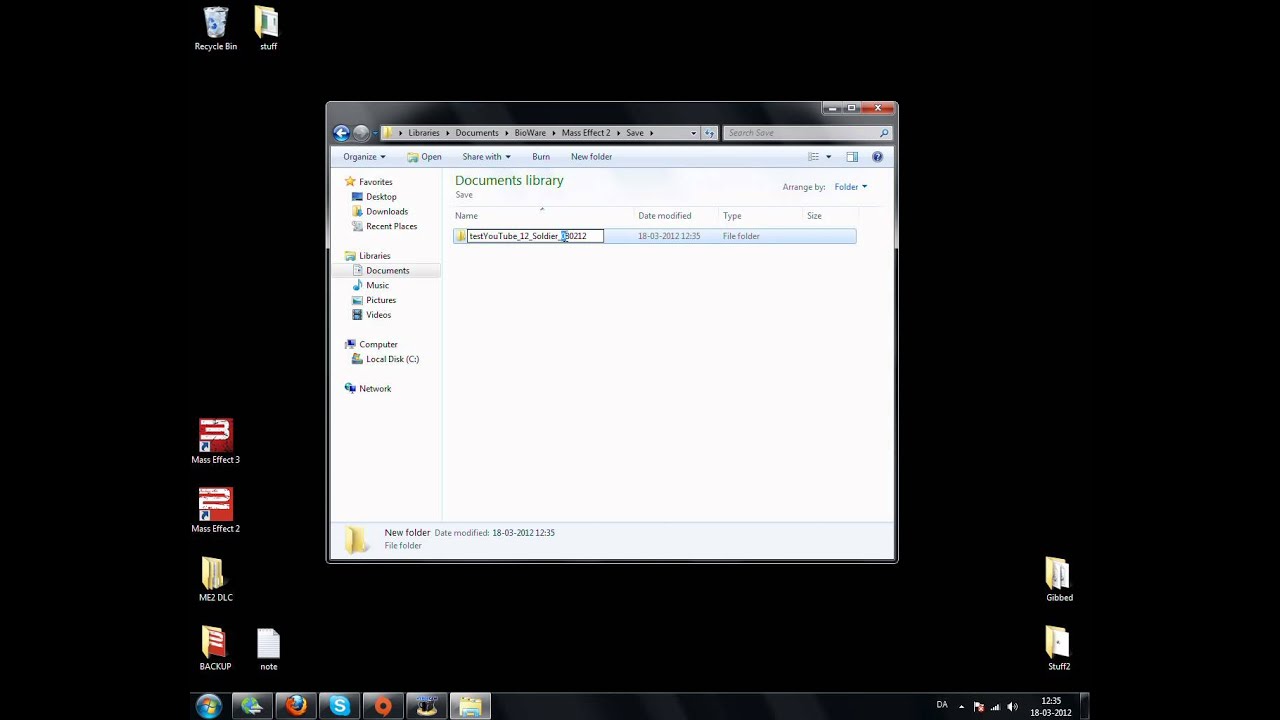Click inside the folder rename text box
Viewport: 1280px width, 720px height.
point(535,236)
